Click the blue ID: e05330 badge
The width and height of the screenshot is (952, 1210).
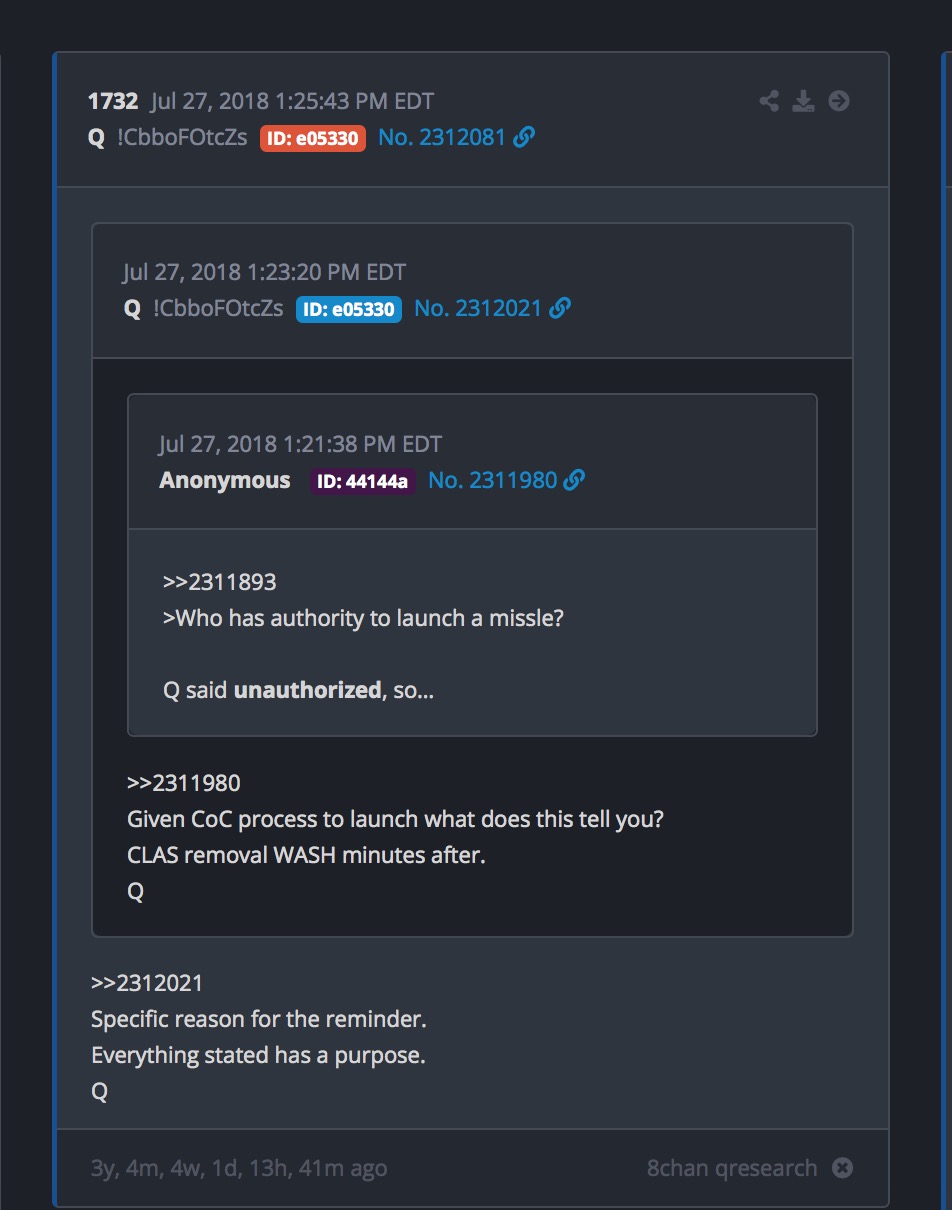point(349,309)
